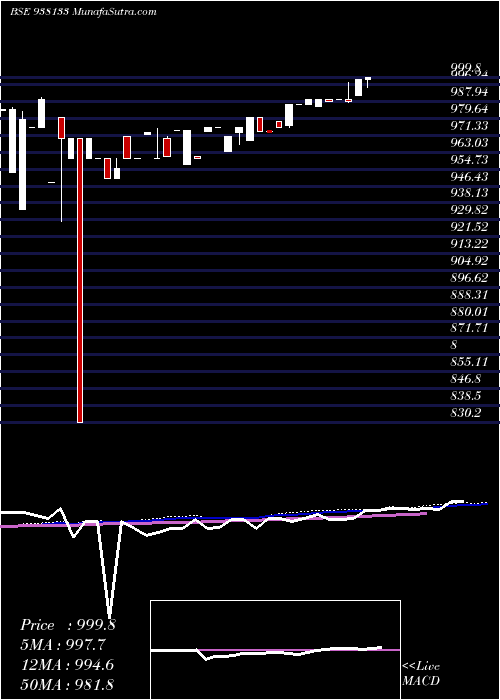
Task: Click the 987.94 price axis label
Action: [x=469, y=92]
